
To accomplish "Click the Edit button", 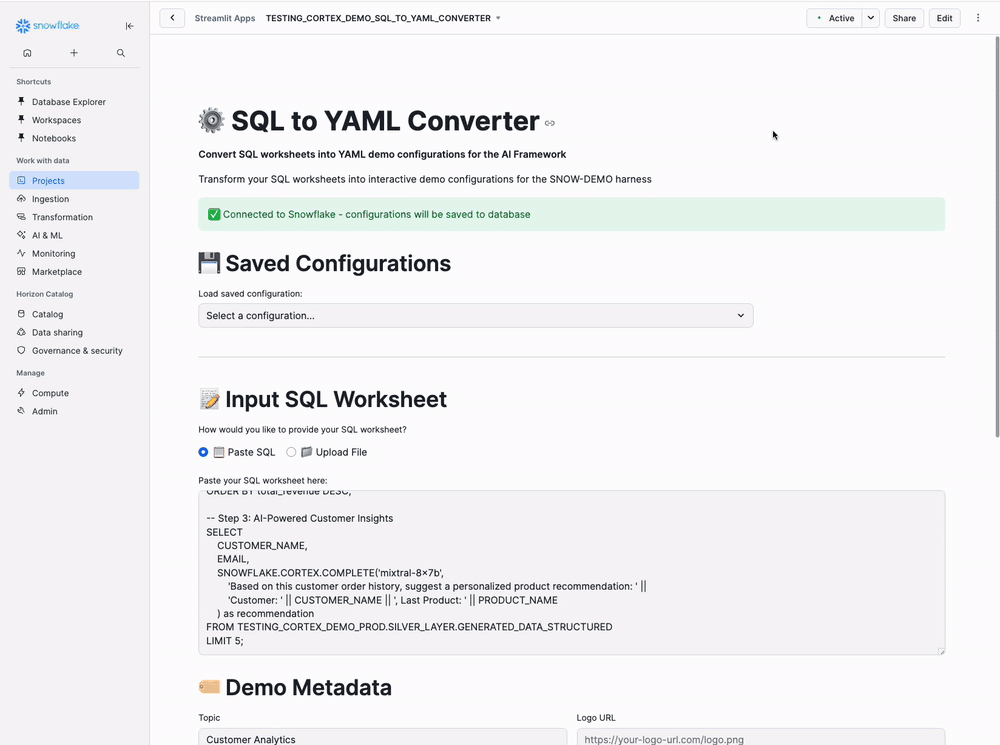I will 944,17.
